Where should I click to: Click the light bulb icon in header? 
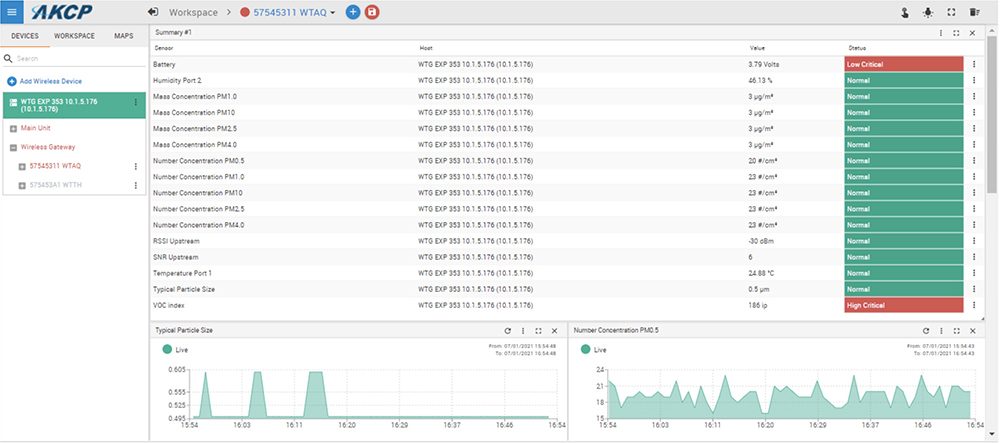pyautogui.click(x=928, y=12)
